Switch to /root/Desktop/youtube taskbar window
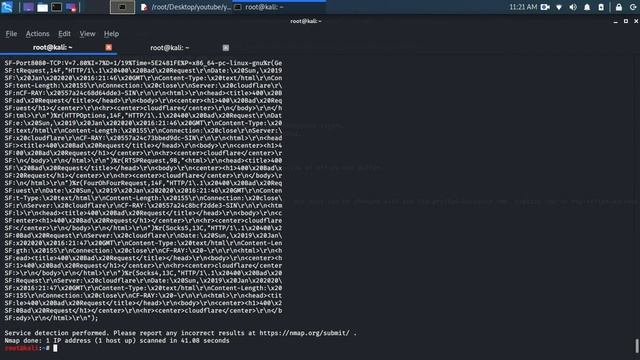Viewport: 640px width, 360px height. 186,7
